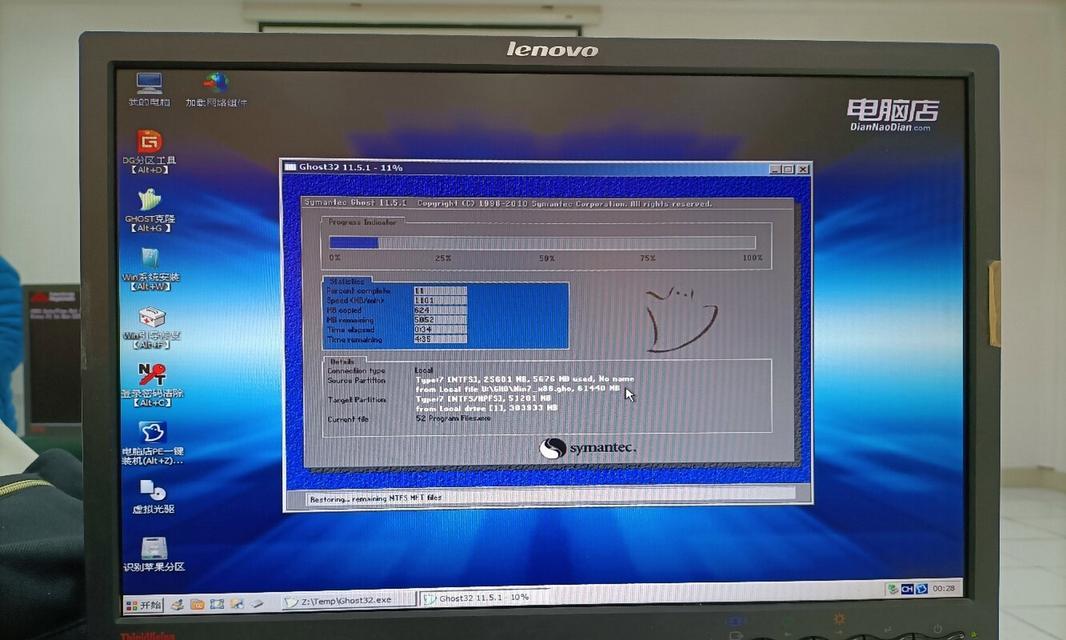
Task: Open the 虚拟光驱 virtual drive icon
Action: click(153, 496)
